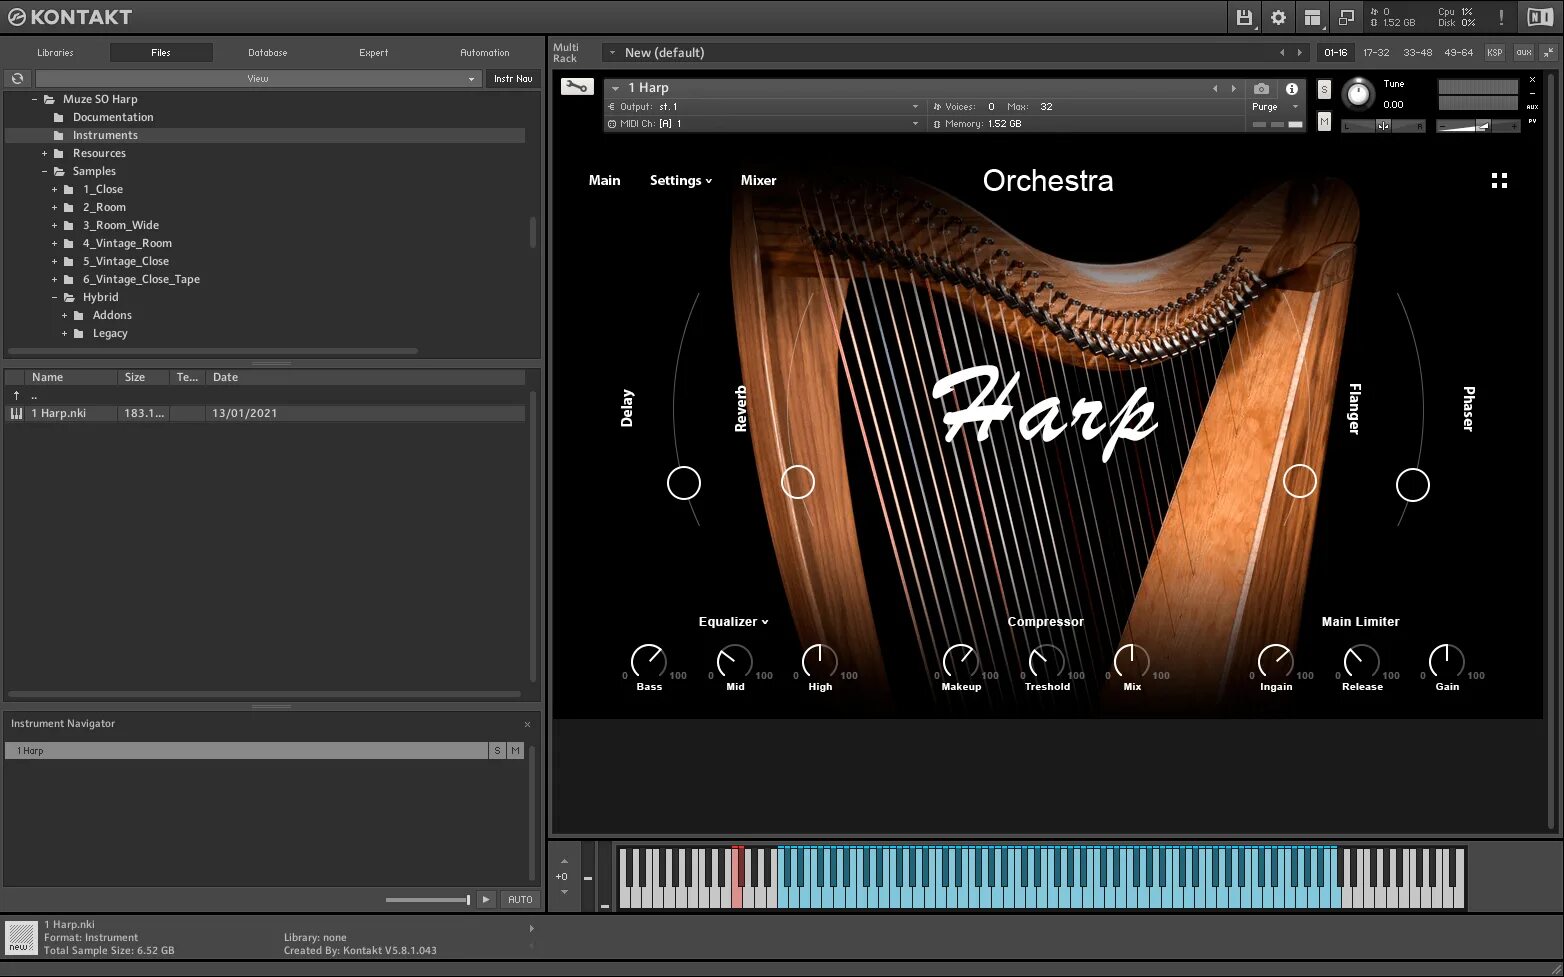Collapse the Hybrid folder
Viewport: 1564px width, 977px height.
click(54, 297)
